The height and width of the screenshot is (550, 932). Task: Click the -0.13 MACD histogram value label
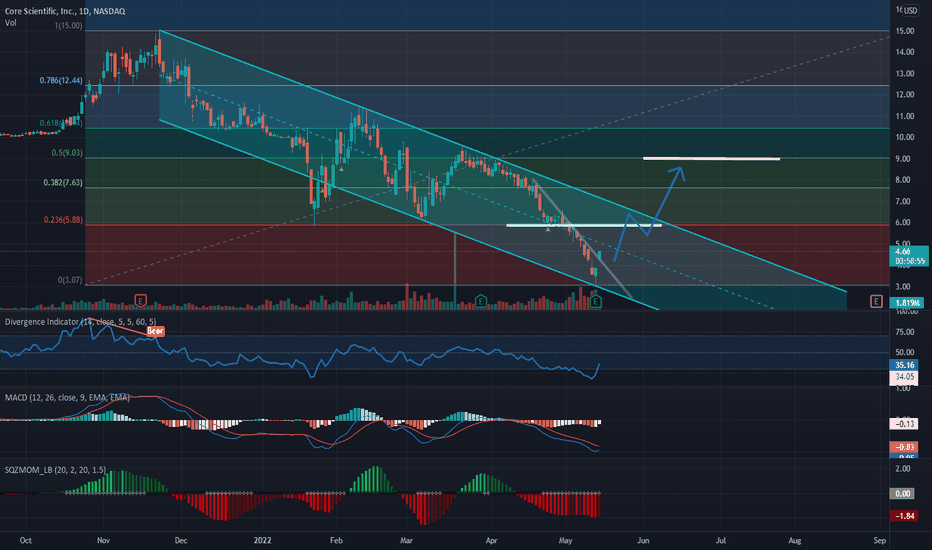click(x=904, y=424)
